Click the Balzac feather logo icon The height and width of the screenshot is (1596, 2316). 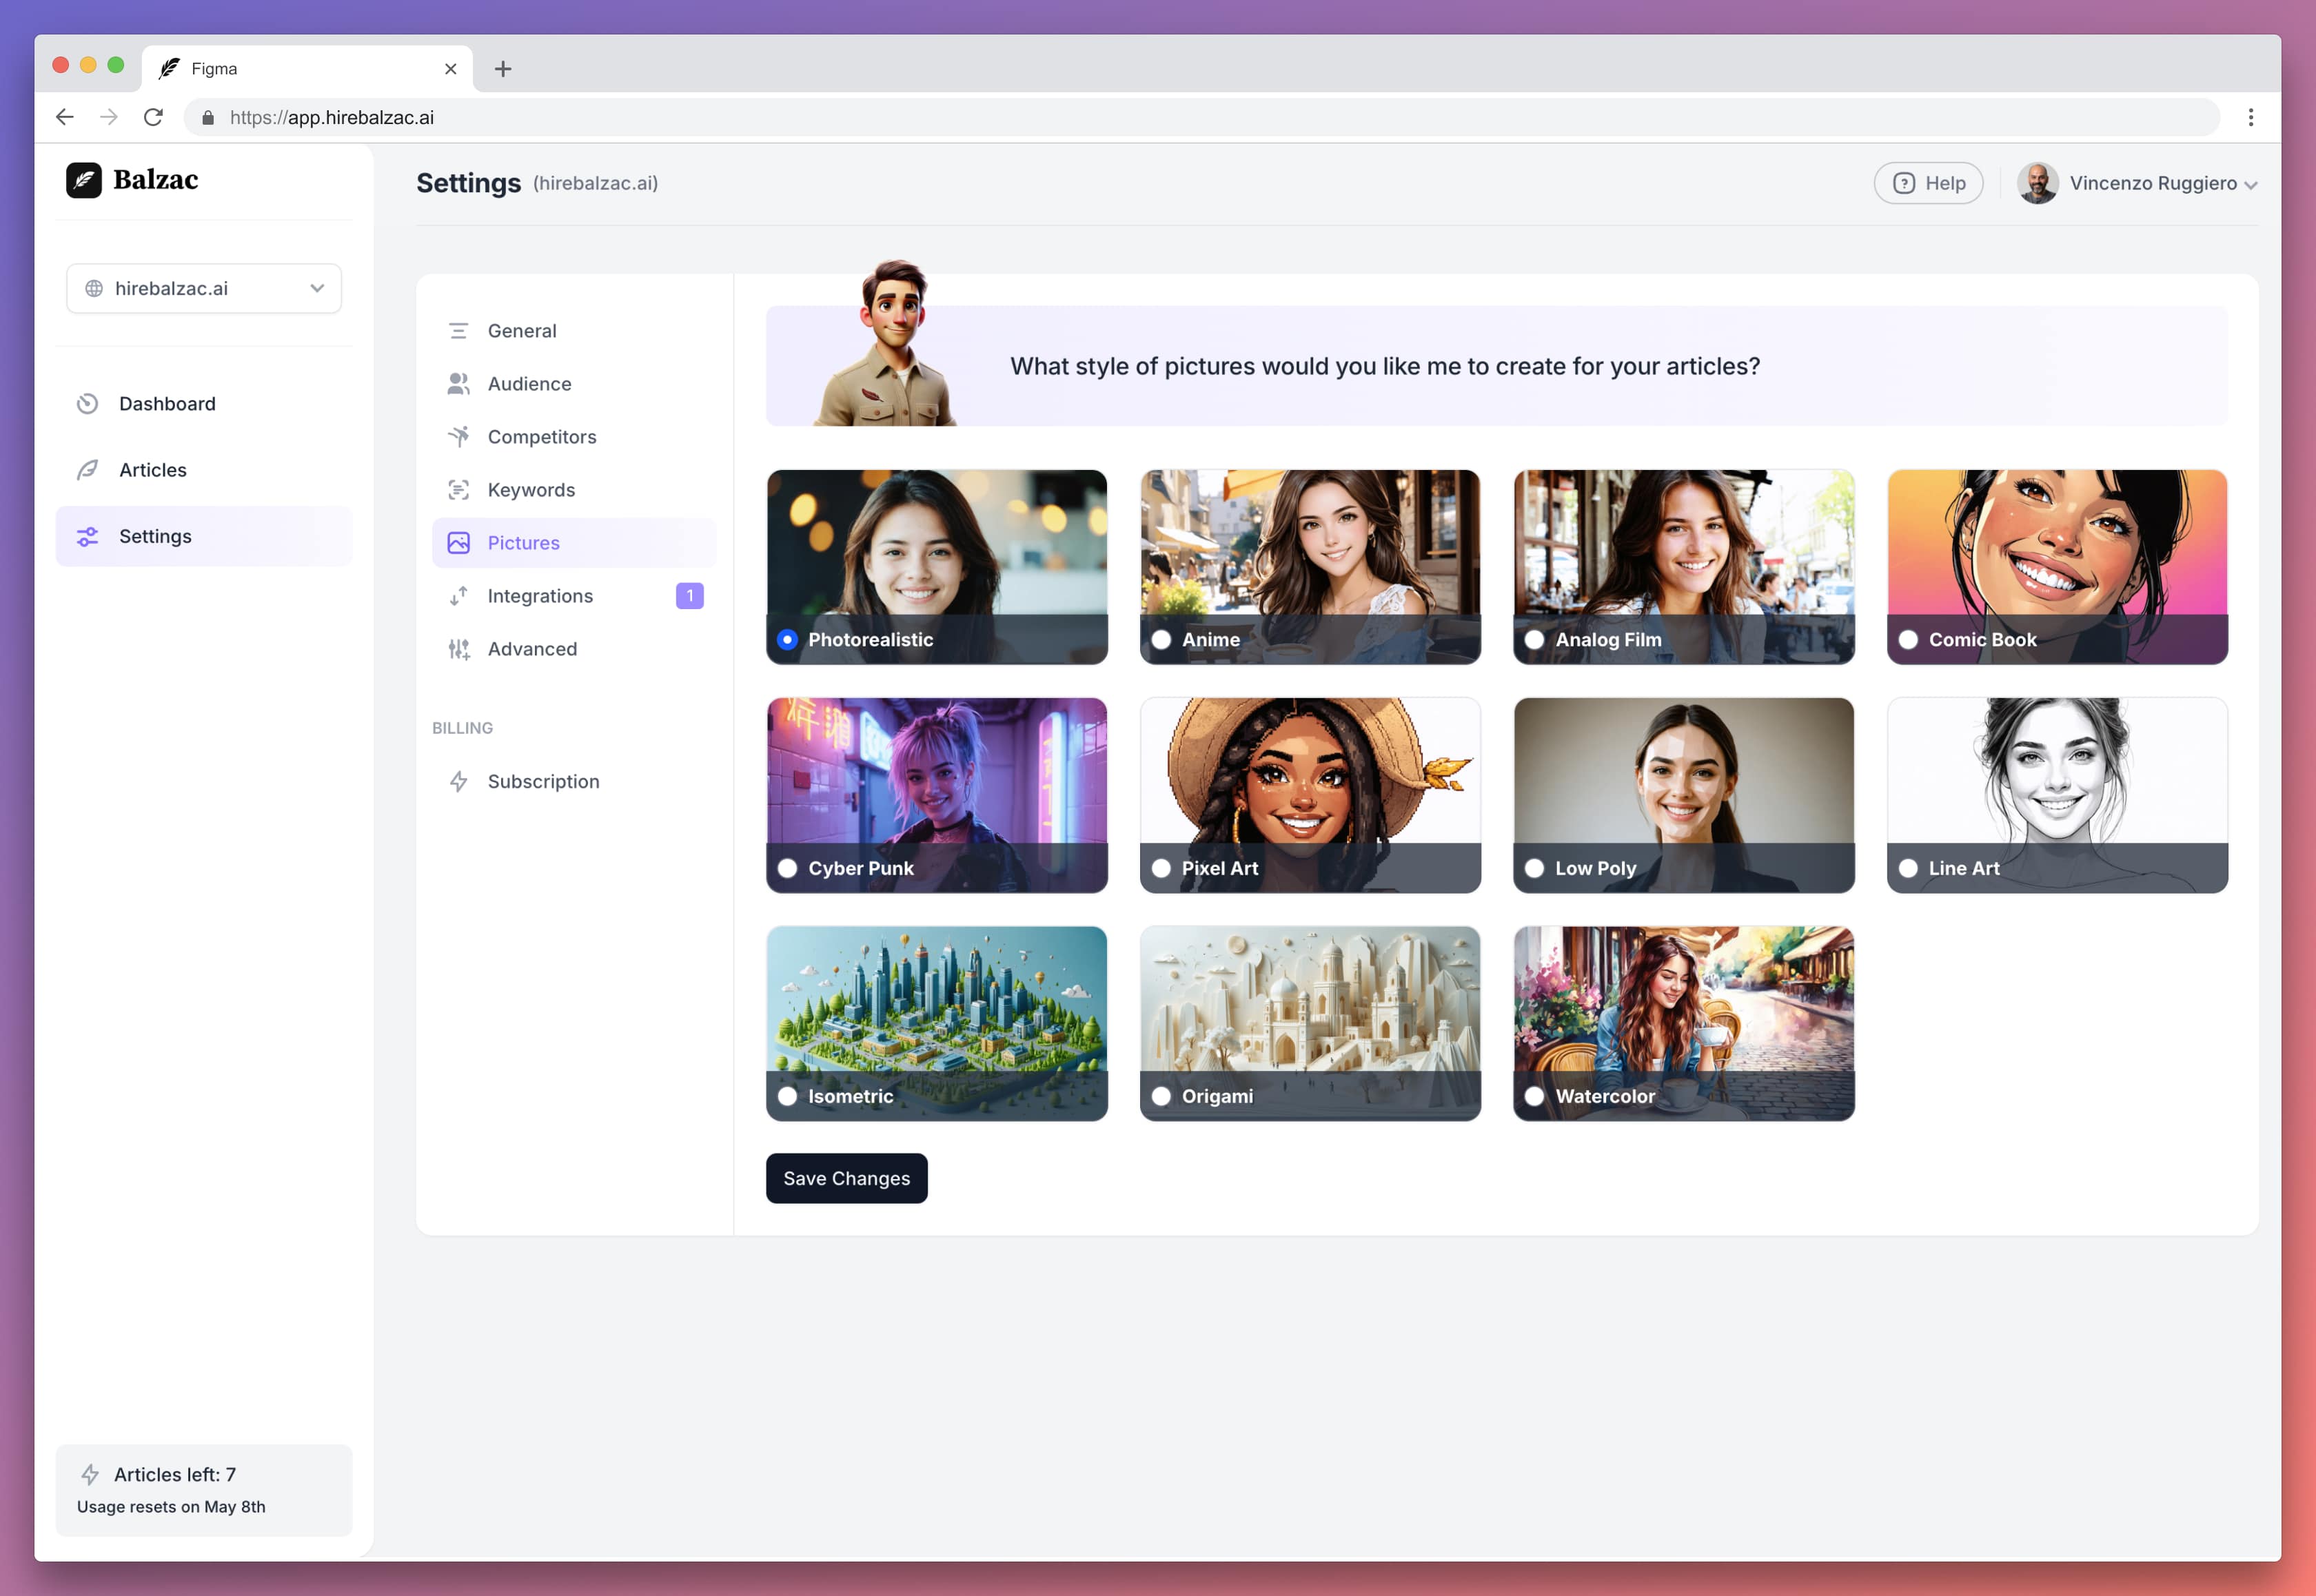(x=84, y=180)
